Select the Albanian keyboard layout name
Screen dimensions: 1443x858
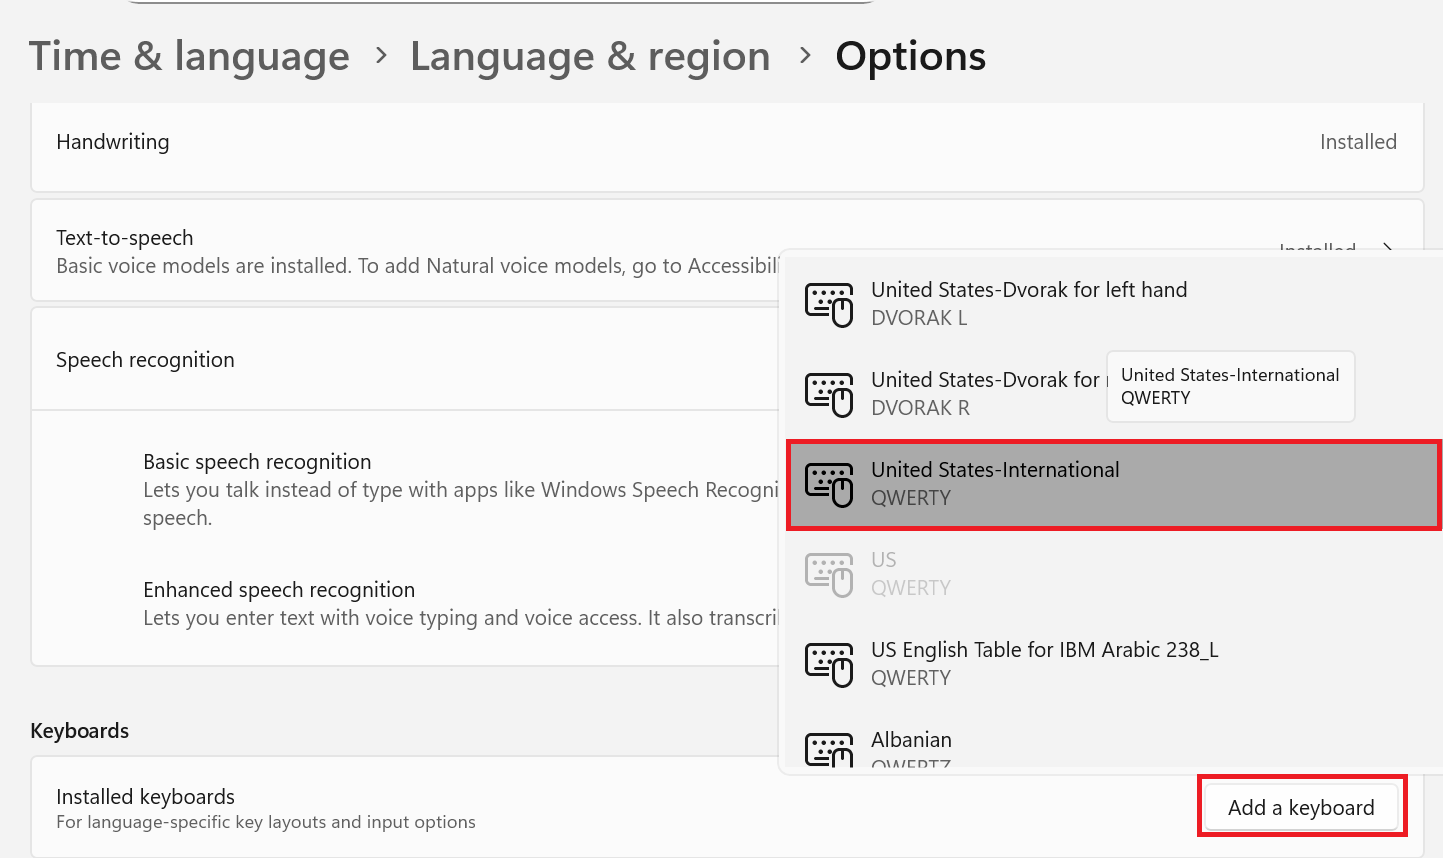point(911,740)
